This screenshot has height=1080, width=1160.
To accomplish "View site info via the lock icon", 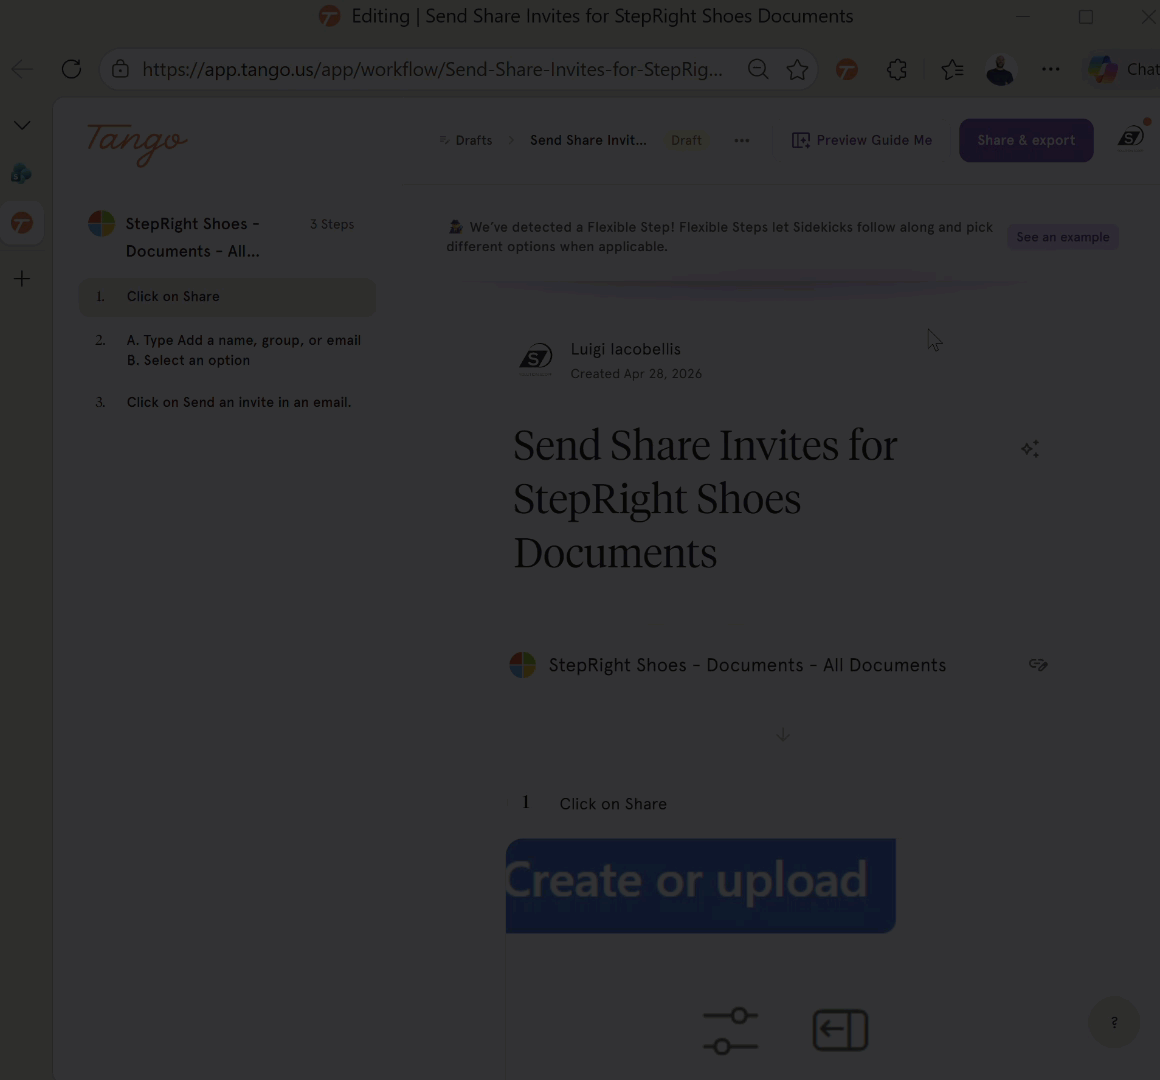I will pos(121,70).
